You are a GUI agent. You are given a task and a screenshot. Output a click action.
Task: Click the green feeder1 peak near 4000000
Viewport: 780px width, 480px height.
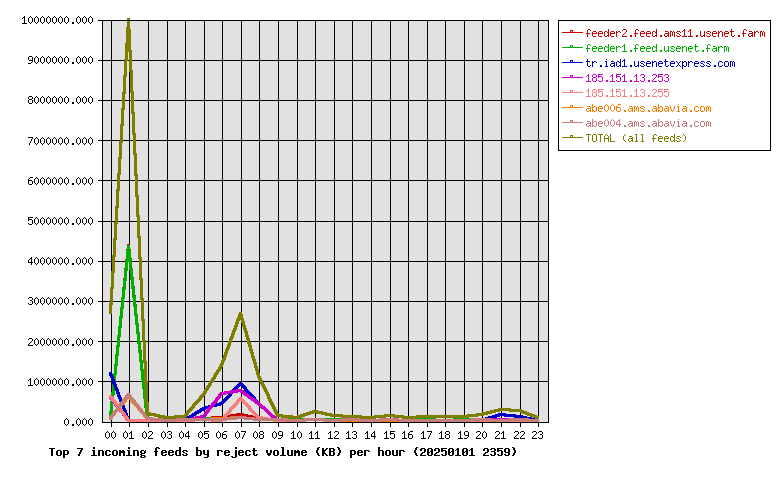point(129,247)
